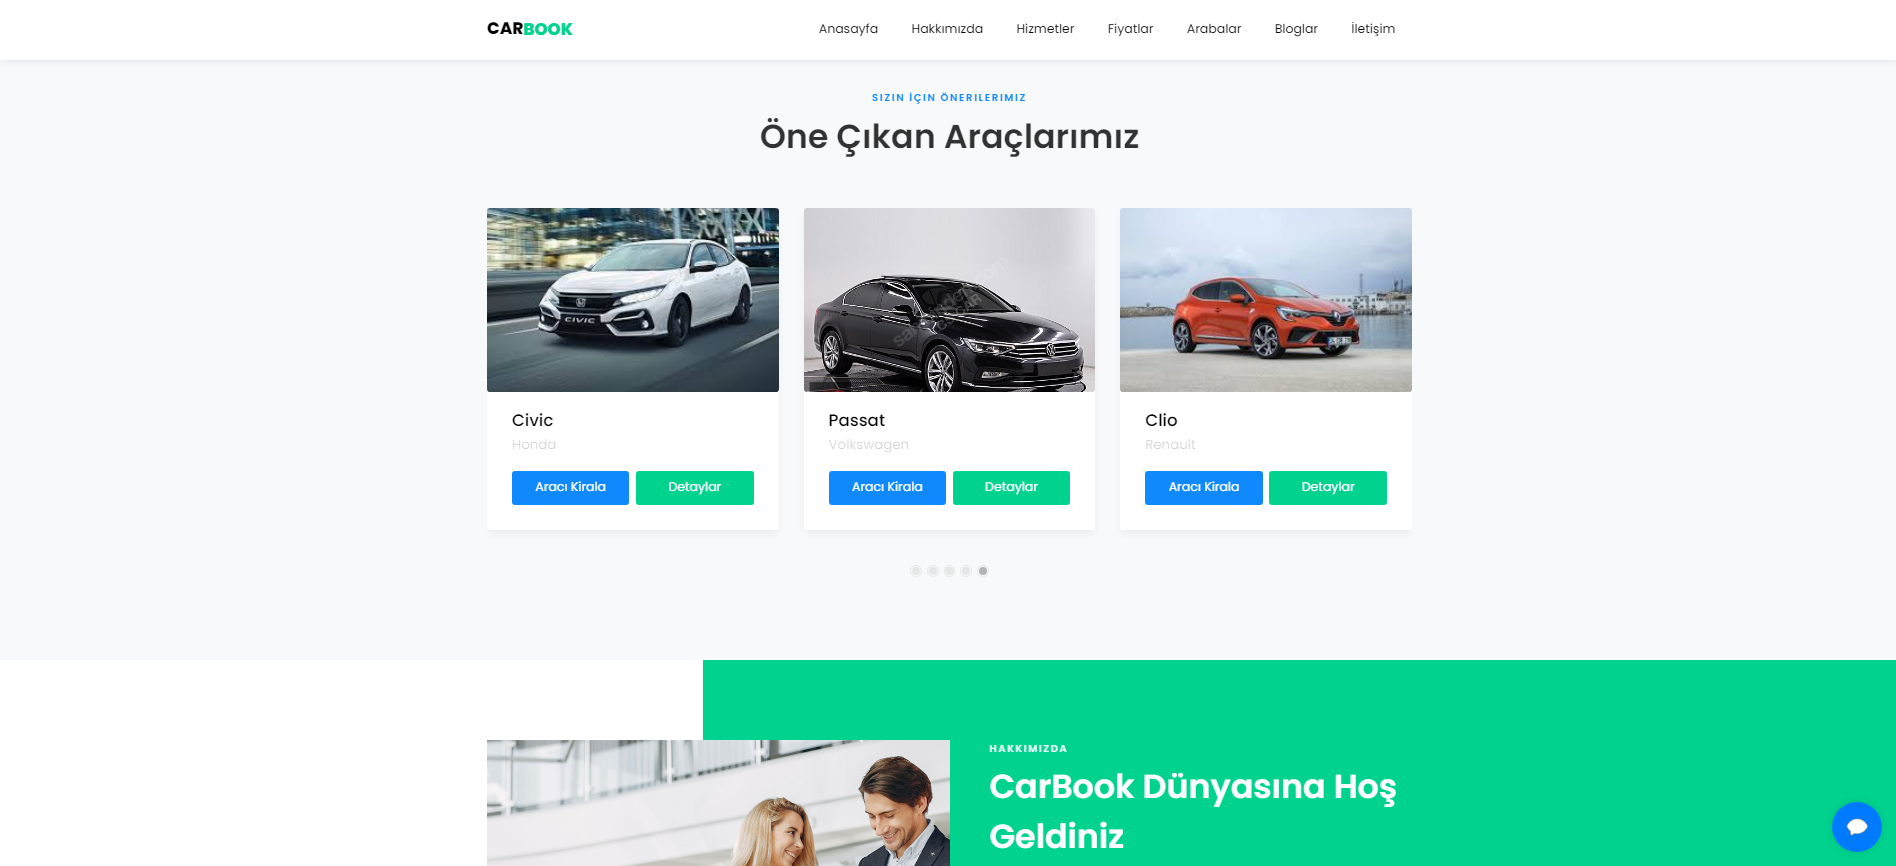Click Aracı Kirala under the Clio
This screenshot has width=1896, height=866.
point(1203,488)
